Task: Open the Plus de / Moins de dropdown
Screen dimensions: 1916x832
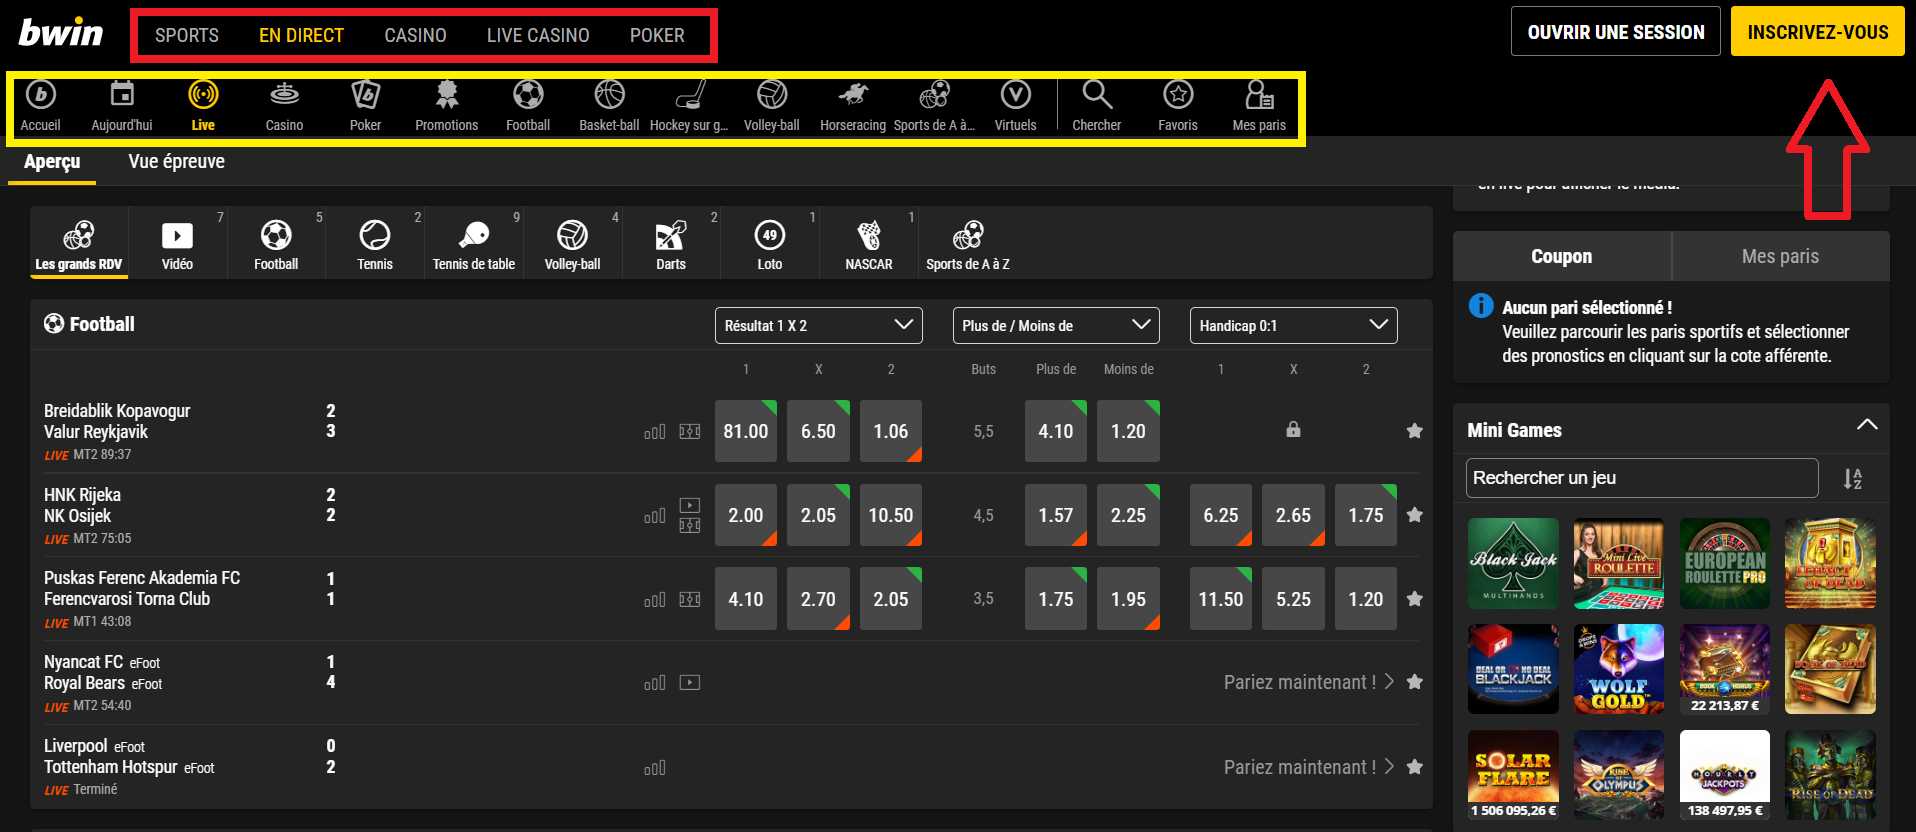Action: [x=1056, y=326]
